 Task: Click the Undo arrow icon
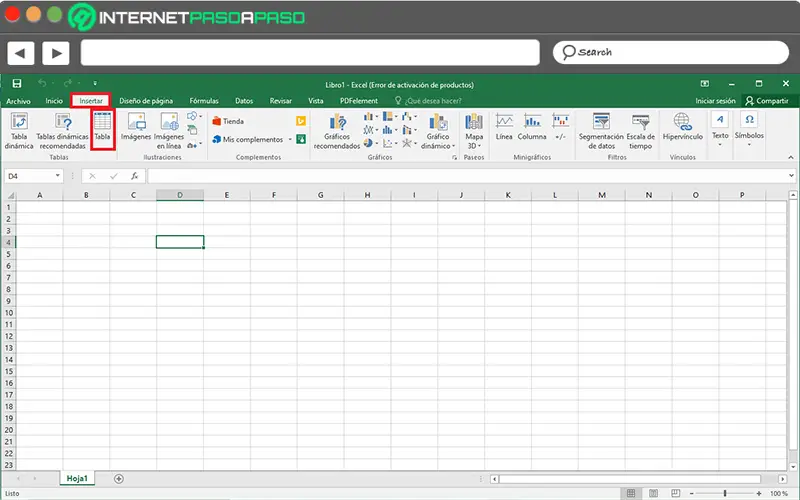click(42, 83)
